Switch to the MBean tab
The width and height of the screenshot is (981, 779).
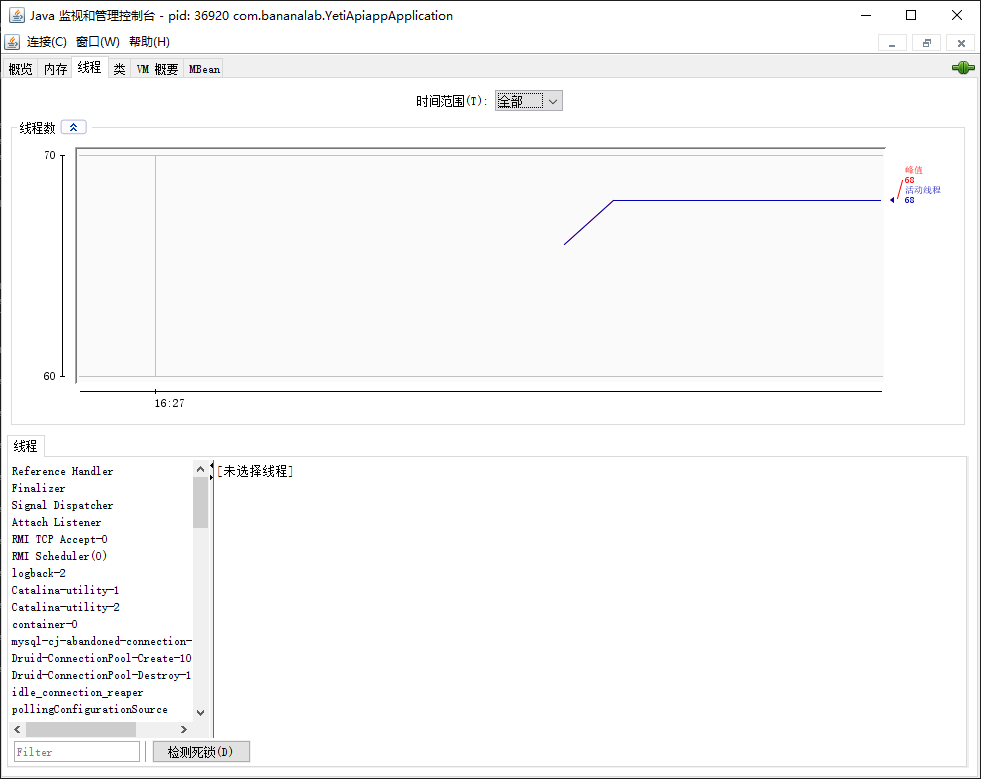pyautogui.click(x=204, y=69)
